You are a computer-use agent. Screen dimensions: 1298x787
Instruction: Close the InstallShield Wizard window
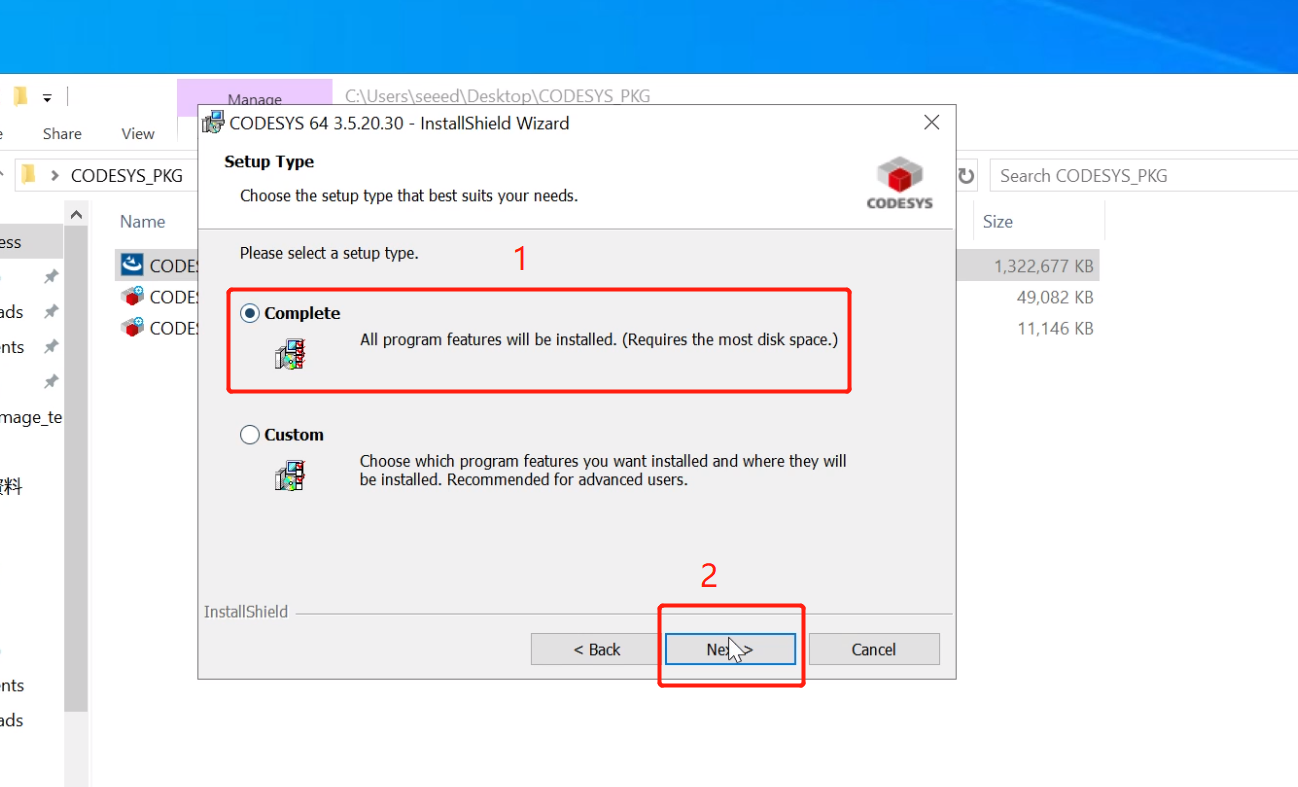931,123
